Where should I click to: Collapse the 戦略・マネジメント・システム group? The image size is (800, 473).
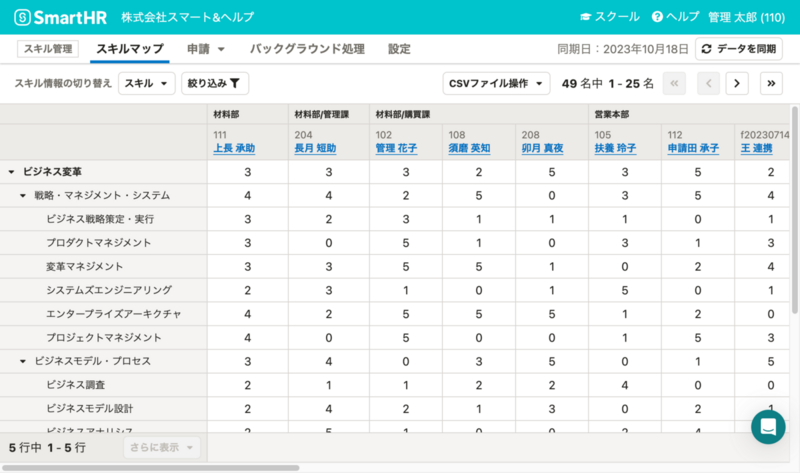pos(22,195)
